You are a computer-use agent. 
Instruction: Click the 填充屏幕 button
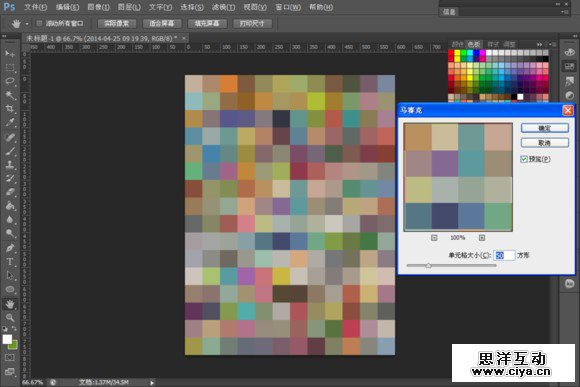(207, 23)
